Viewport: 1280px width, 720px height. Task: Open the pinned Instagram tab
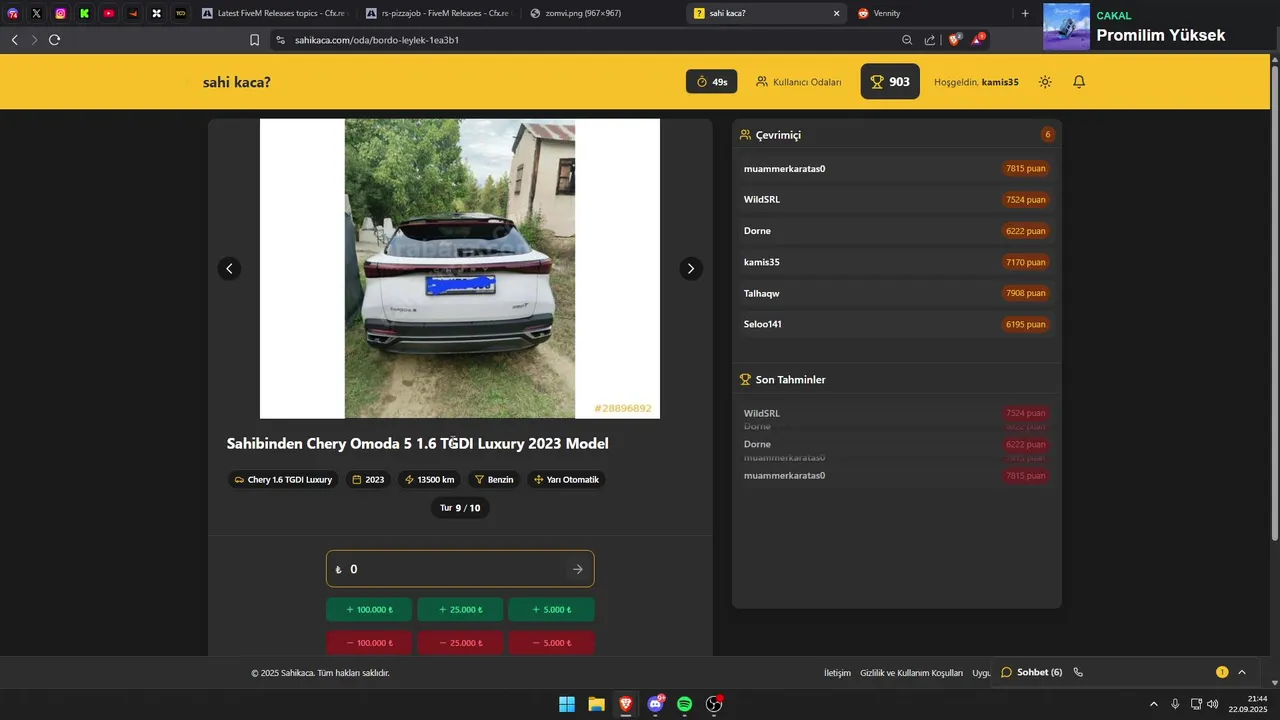tap(60, 13)
